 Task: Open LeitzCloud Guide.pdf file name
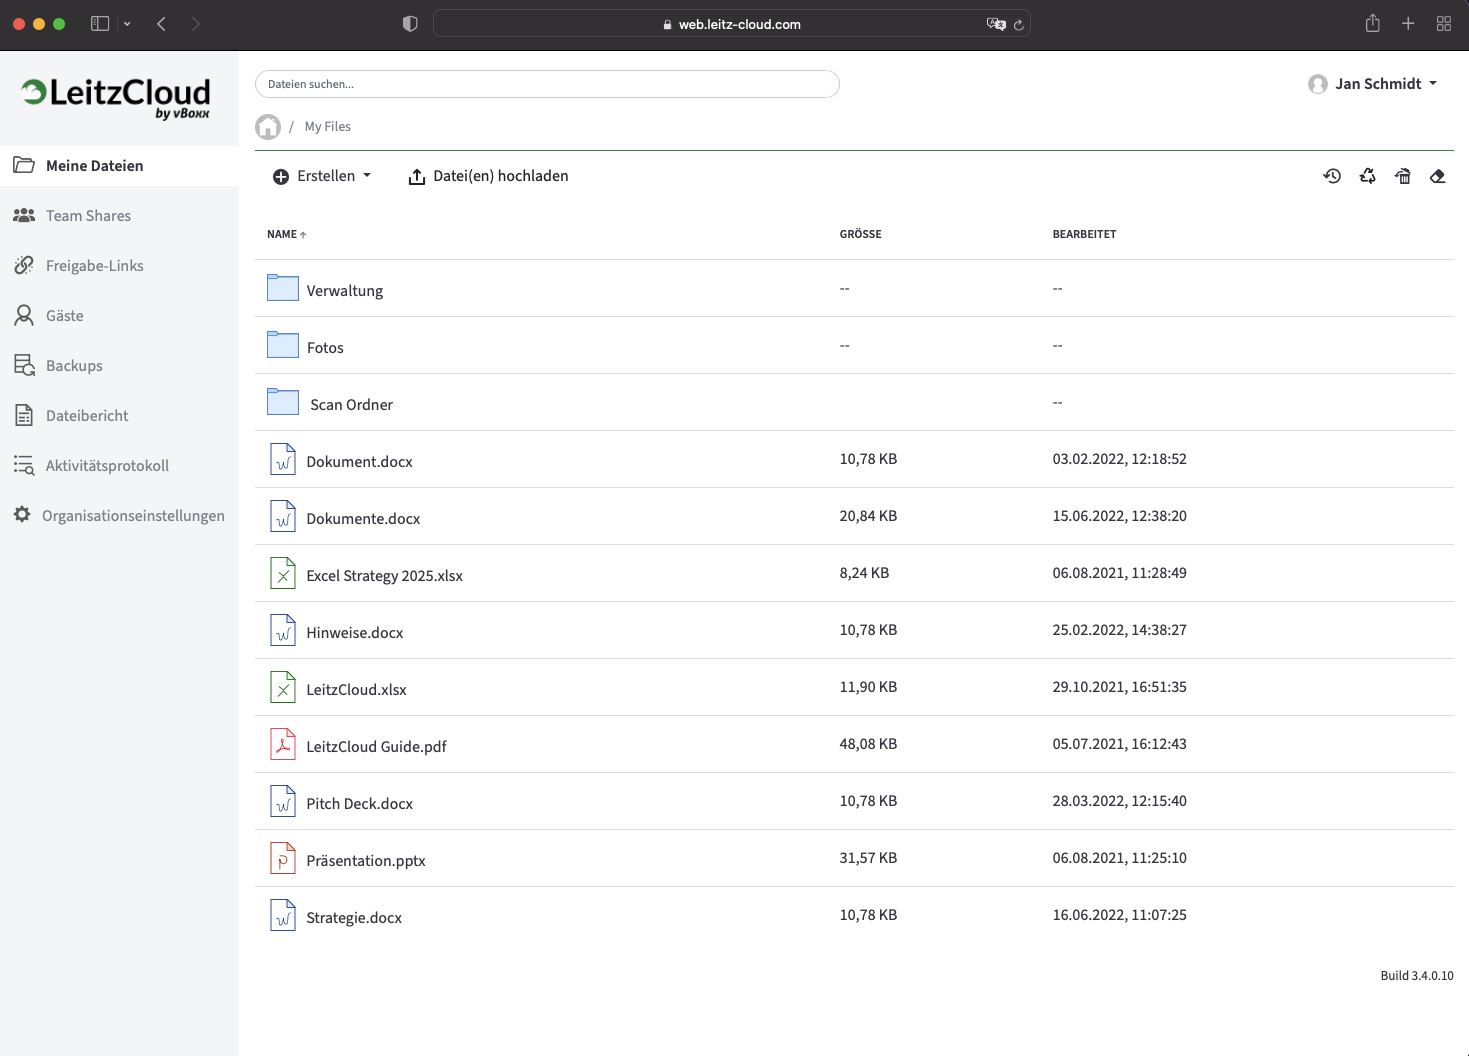[377, 747]
